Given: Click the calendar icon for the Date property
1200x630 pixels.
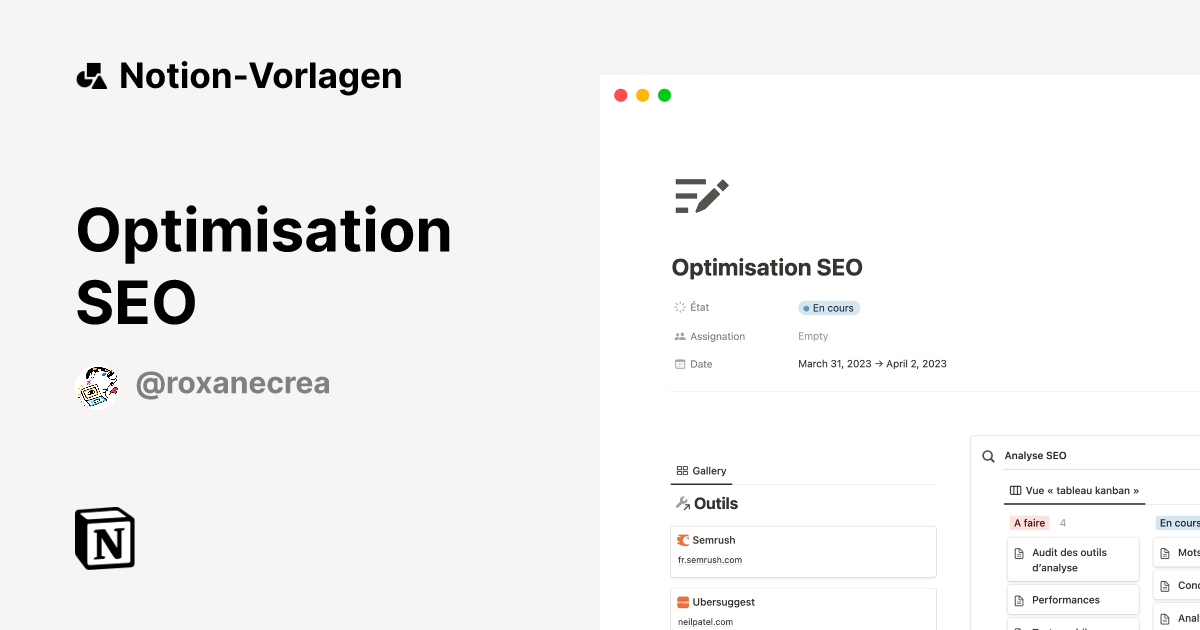Looking at the screenshot, I should pos(679,363).
